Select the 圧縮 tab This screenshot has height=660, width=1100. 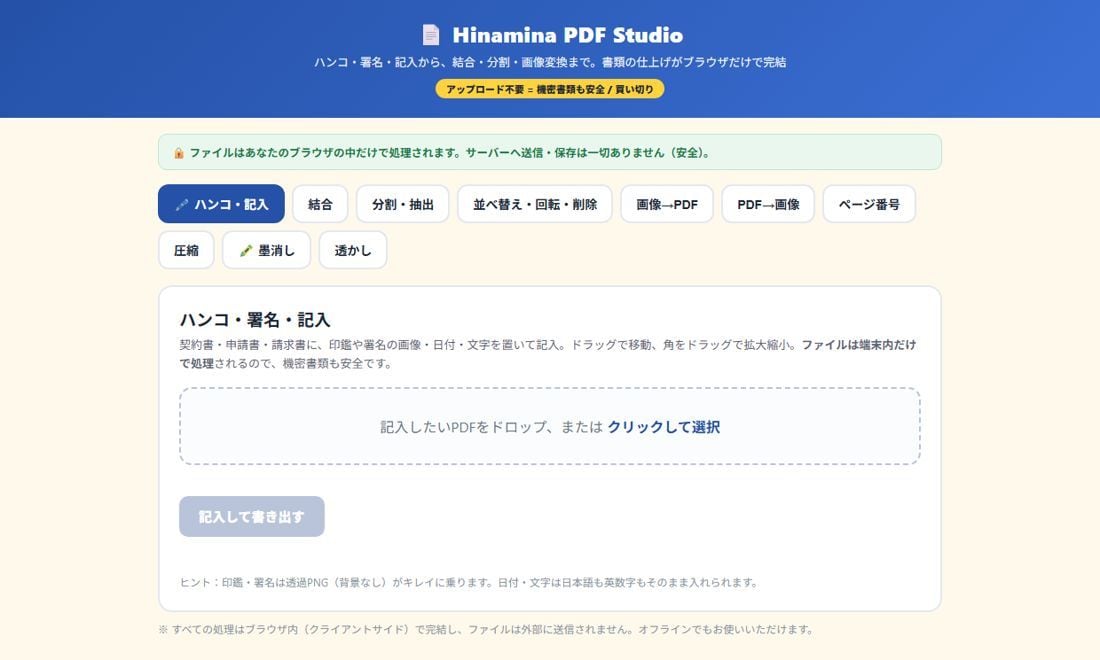coord(186,250)
